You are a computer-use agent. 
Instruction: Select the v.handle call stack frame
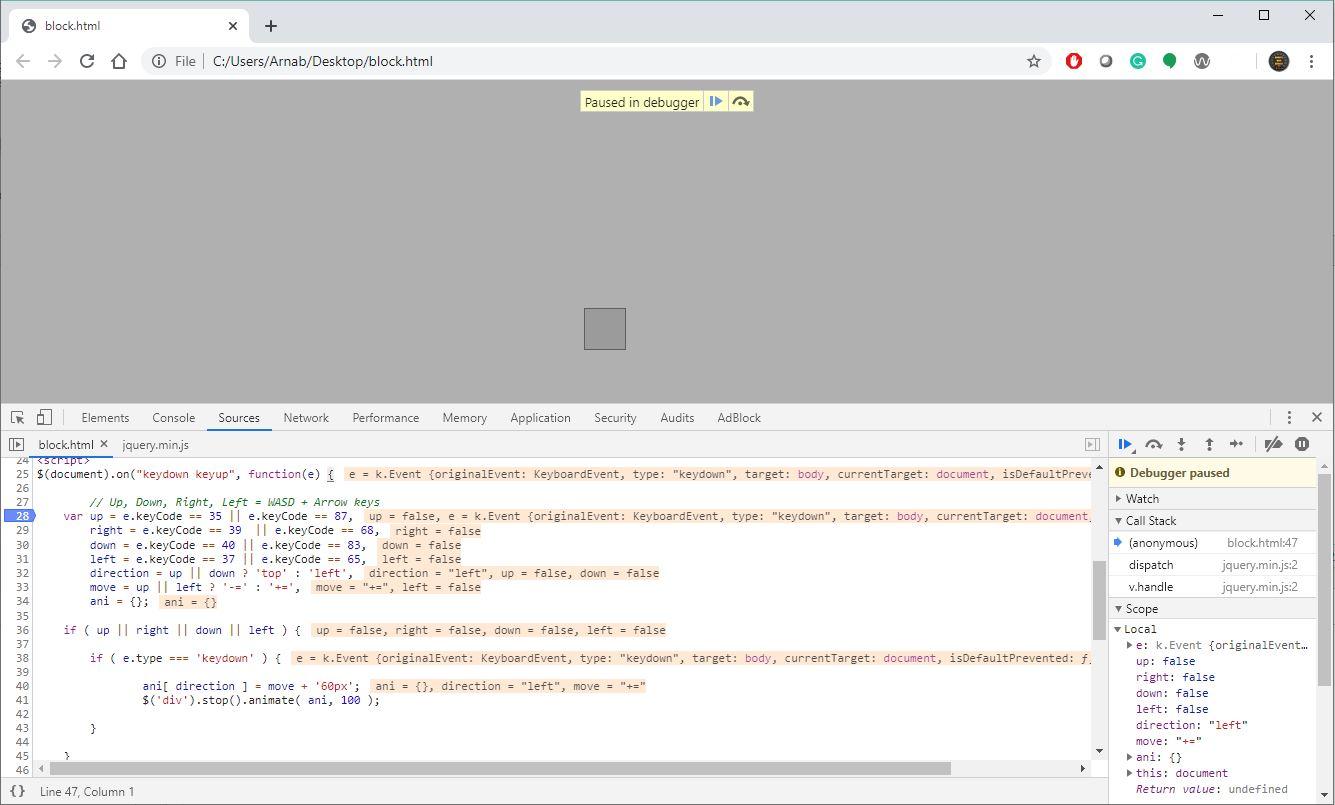pyautogui.click(x=1213, y=586)
